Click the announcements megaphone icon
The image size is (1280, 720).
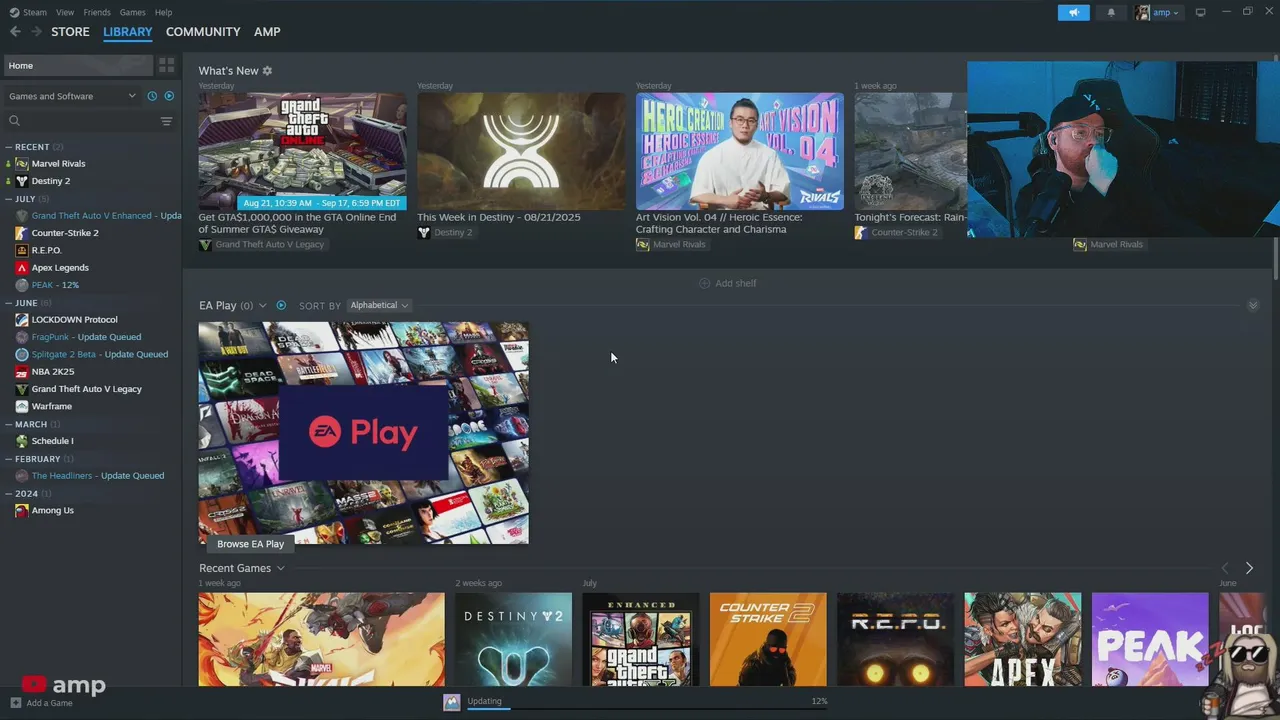pos(1073,13)
